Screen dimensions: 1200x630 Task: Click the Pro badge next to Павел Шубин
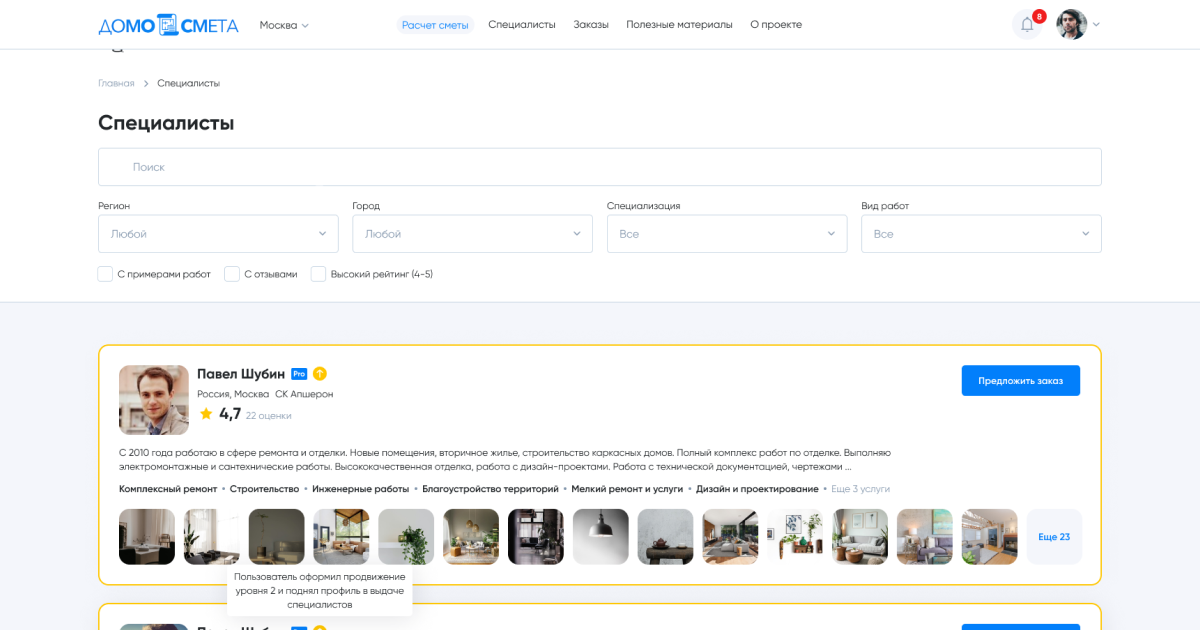tap(299, 374)
